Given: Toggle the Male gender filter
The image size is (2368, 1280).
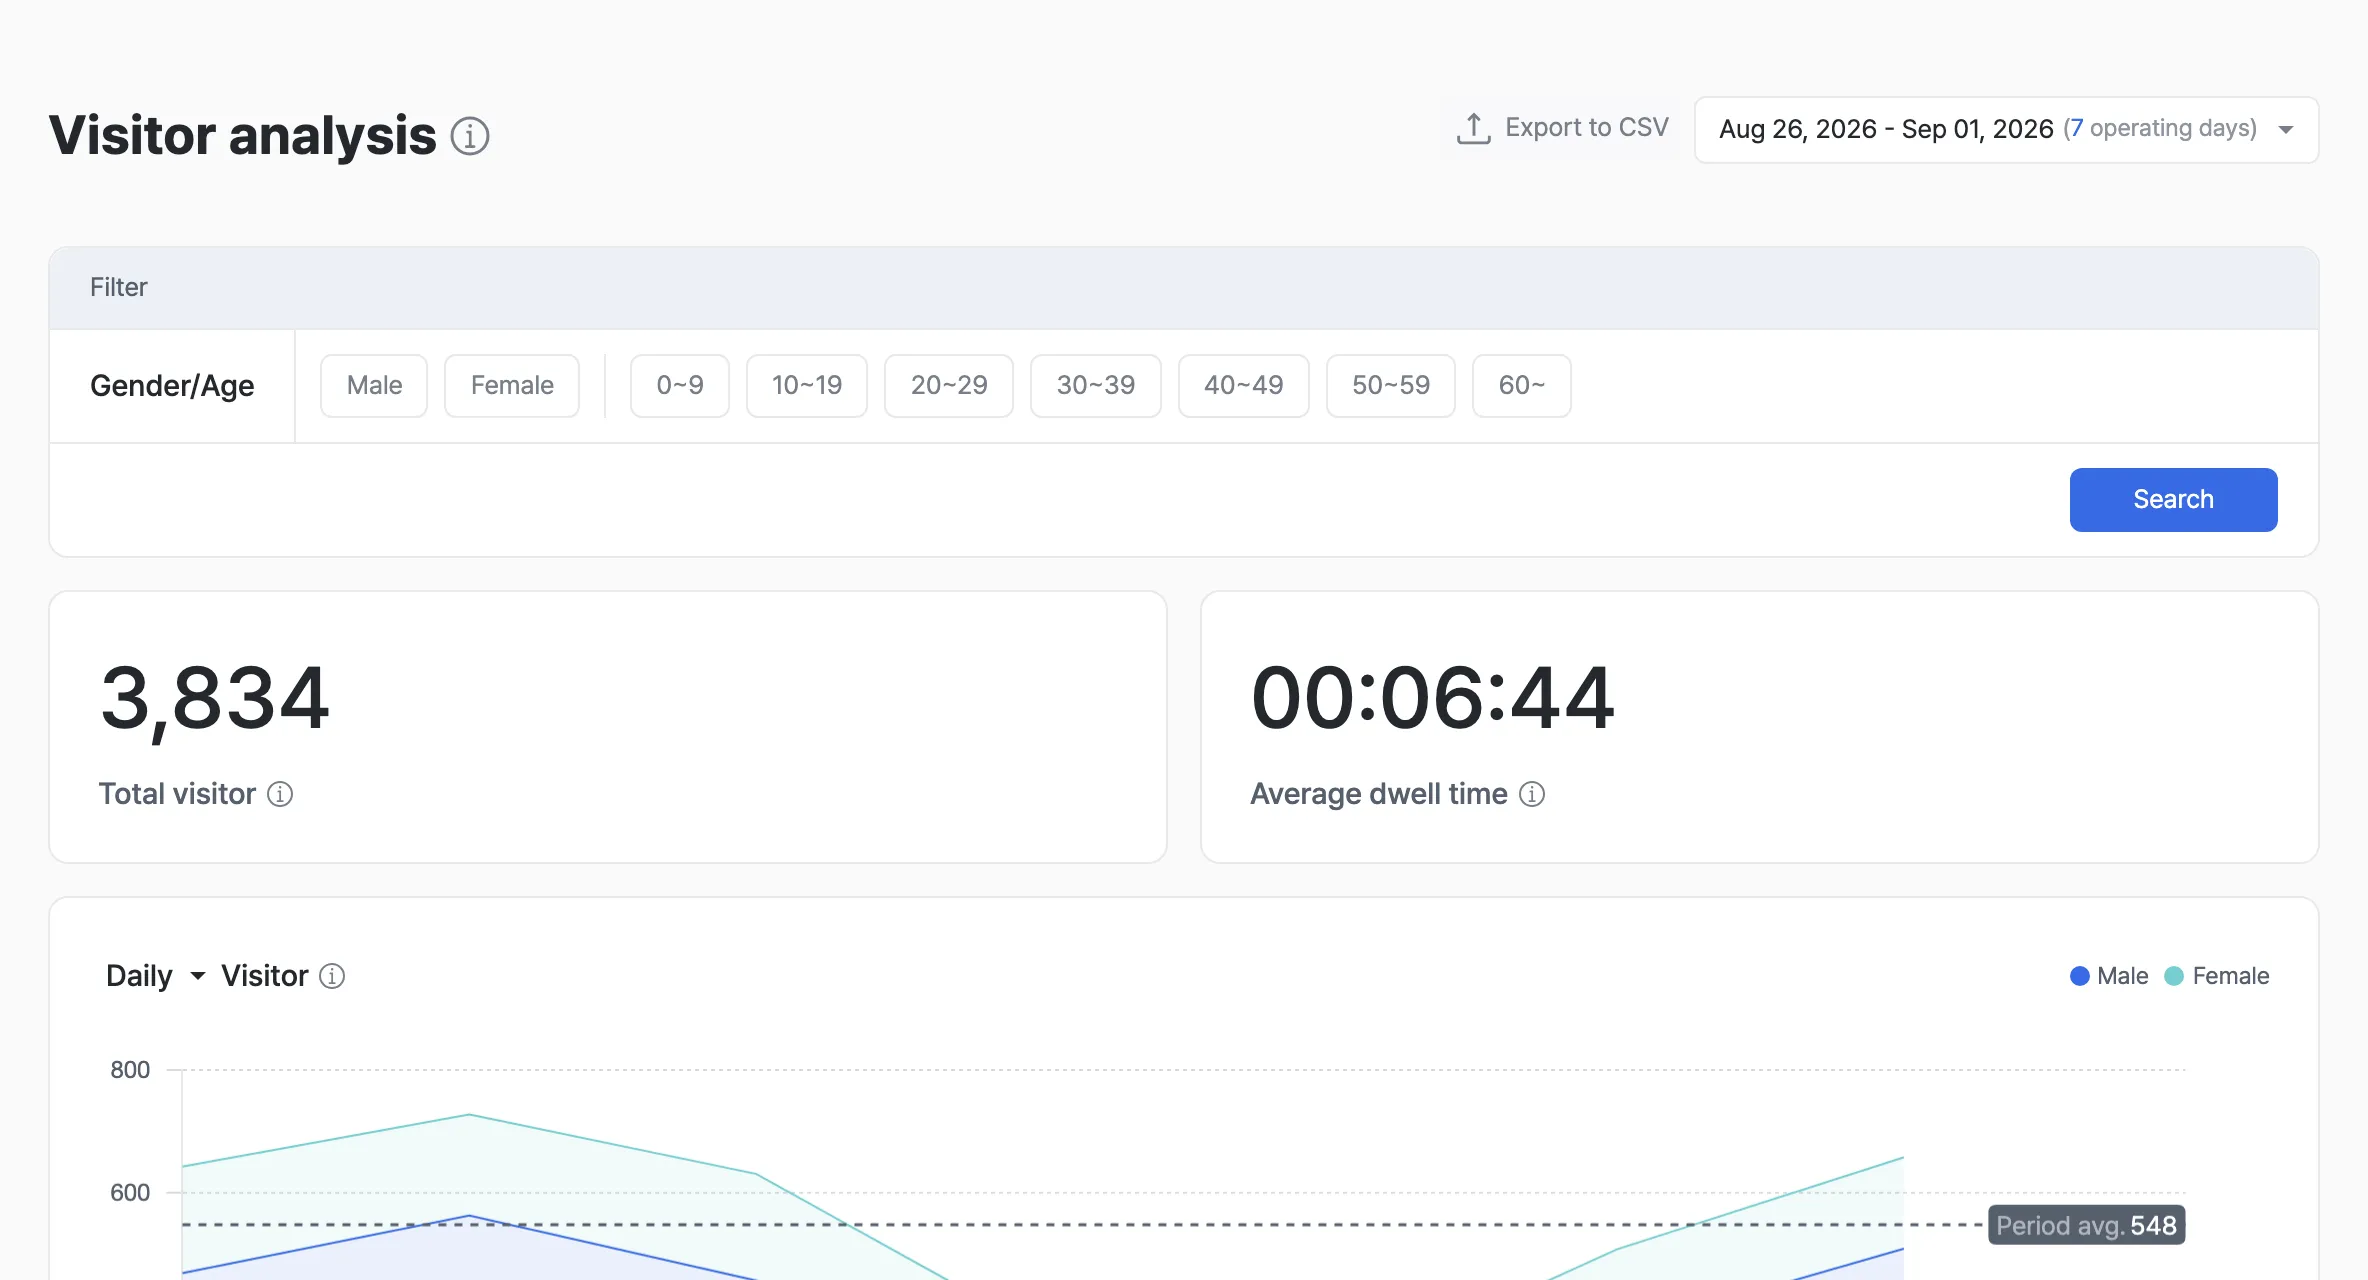Looking at the screenshot, I should pyautogui.click(x=374, y=386).
